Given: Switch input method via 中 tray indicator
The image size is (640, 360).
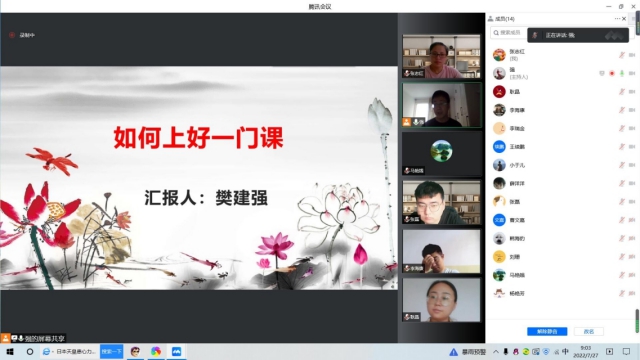Looking at the screenshot, I should click(565, 351).
